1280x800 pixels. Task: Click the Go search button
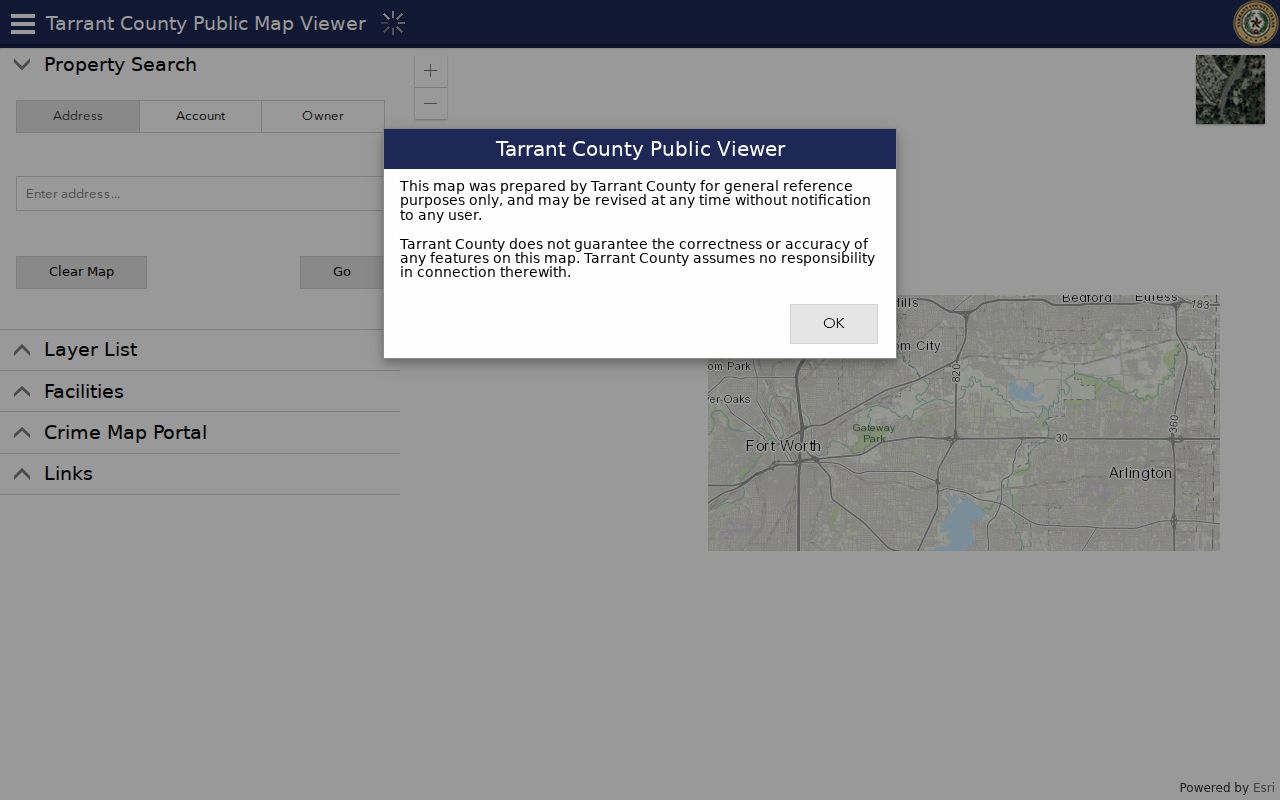pos(342,272)
